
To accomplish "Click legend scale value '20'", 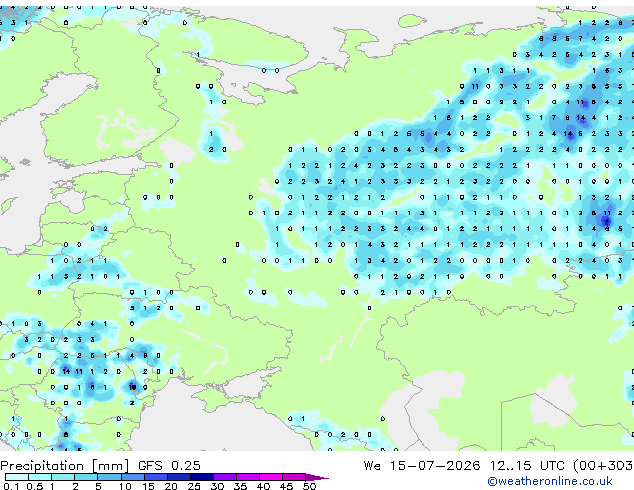I will 171,486.
